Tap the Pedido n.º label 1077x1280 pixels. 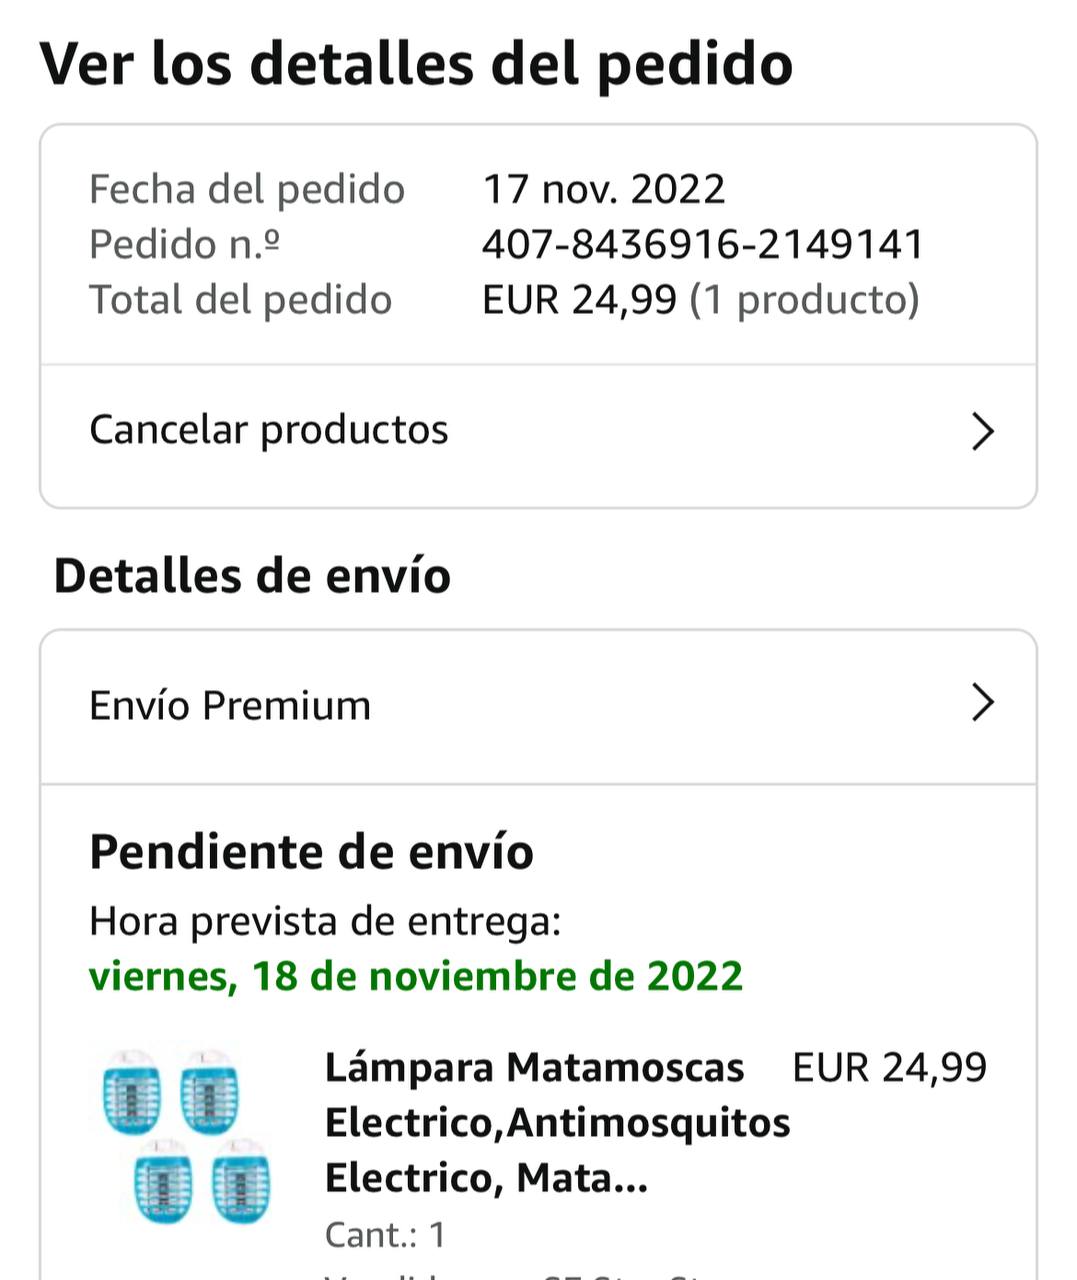pyautogui.click(x=184, y=245)
